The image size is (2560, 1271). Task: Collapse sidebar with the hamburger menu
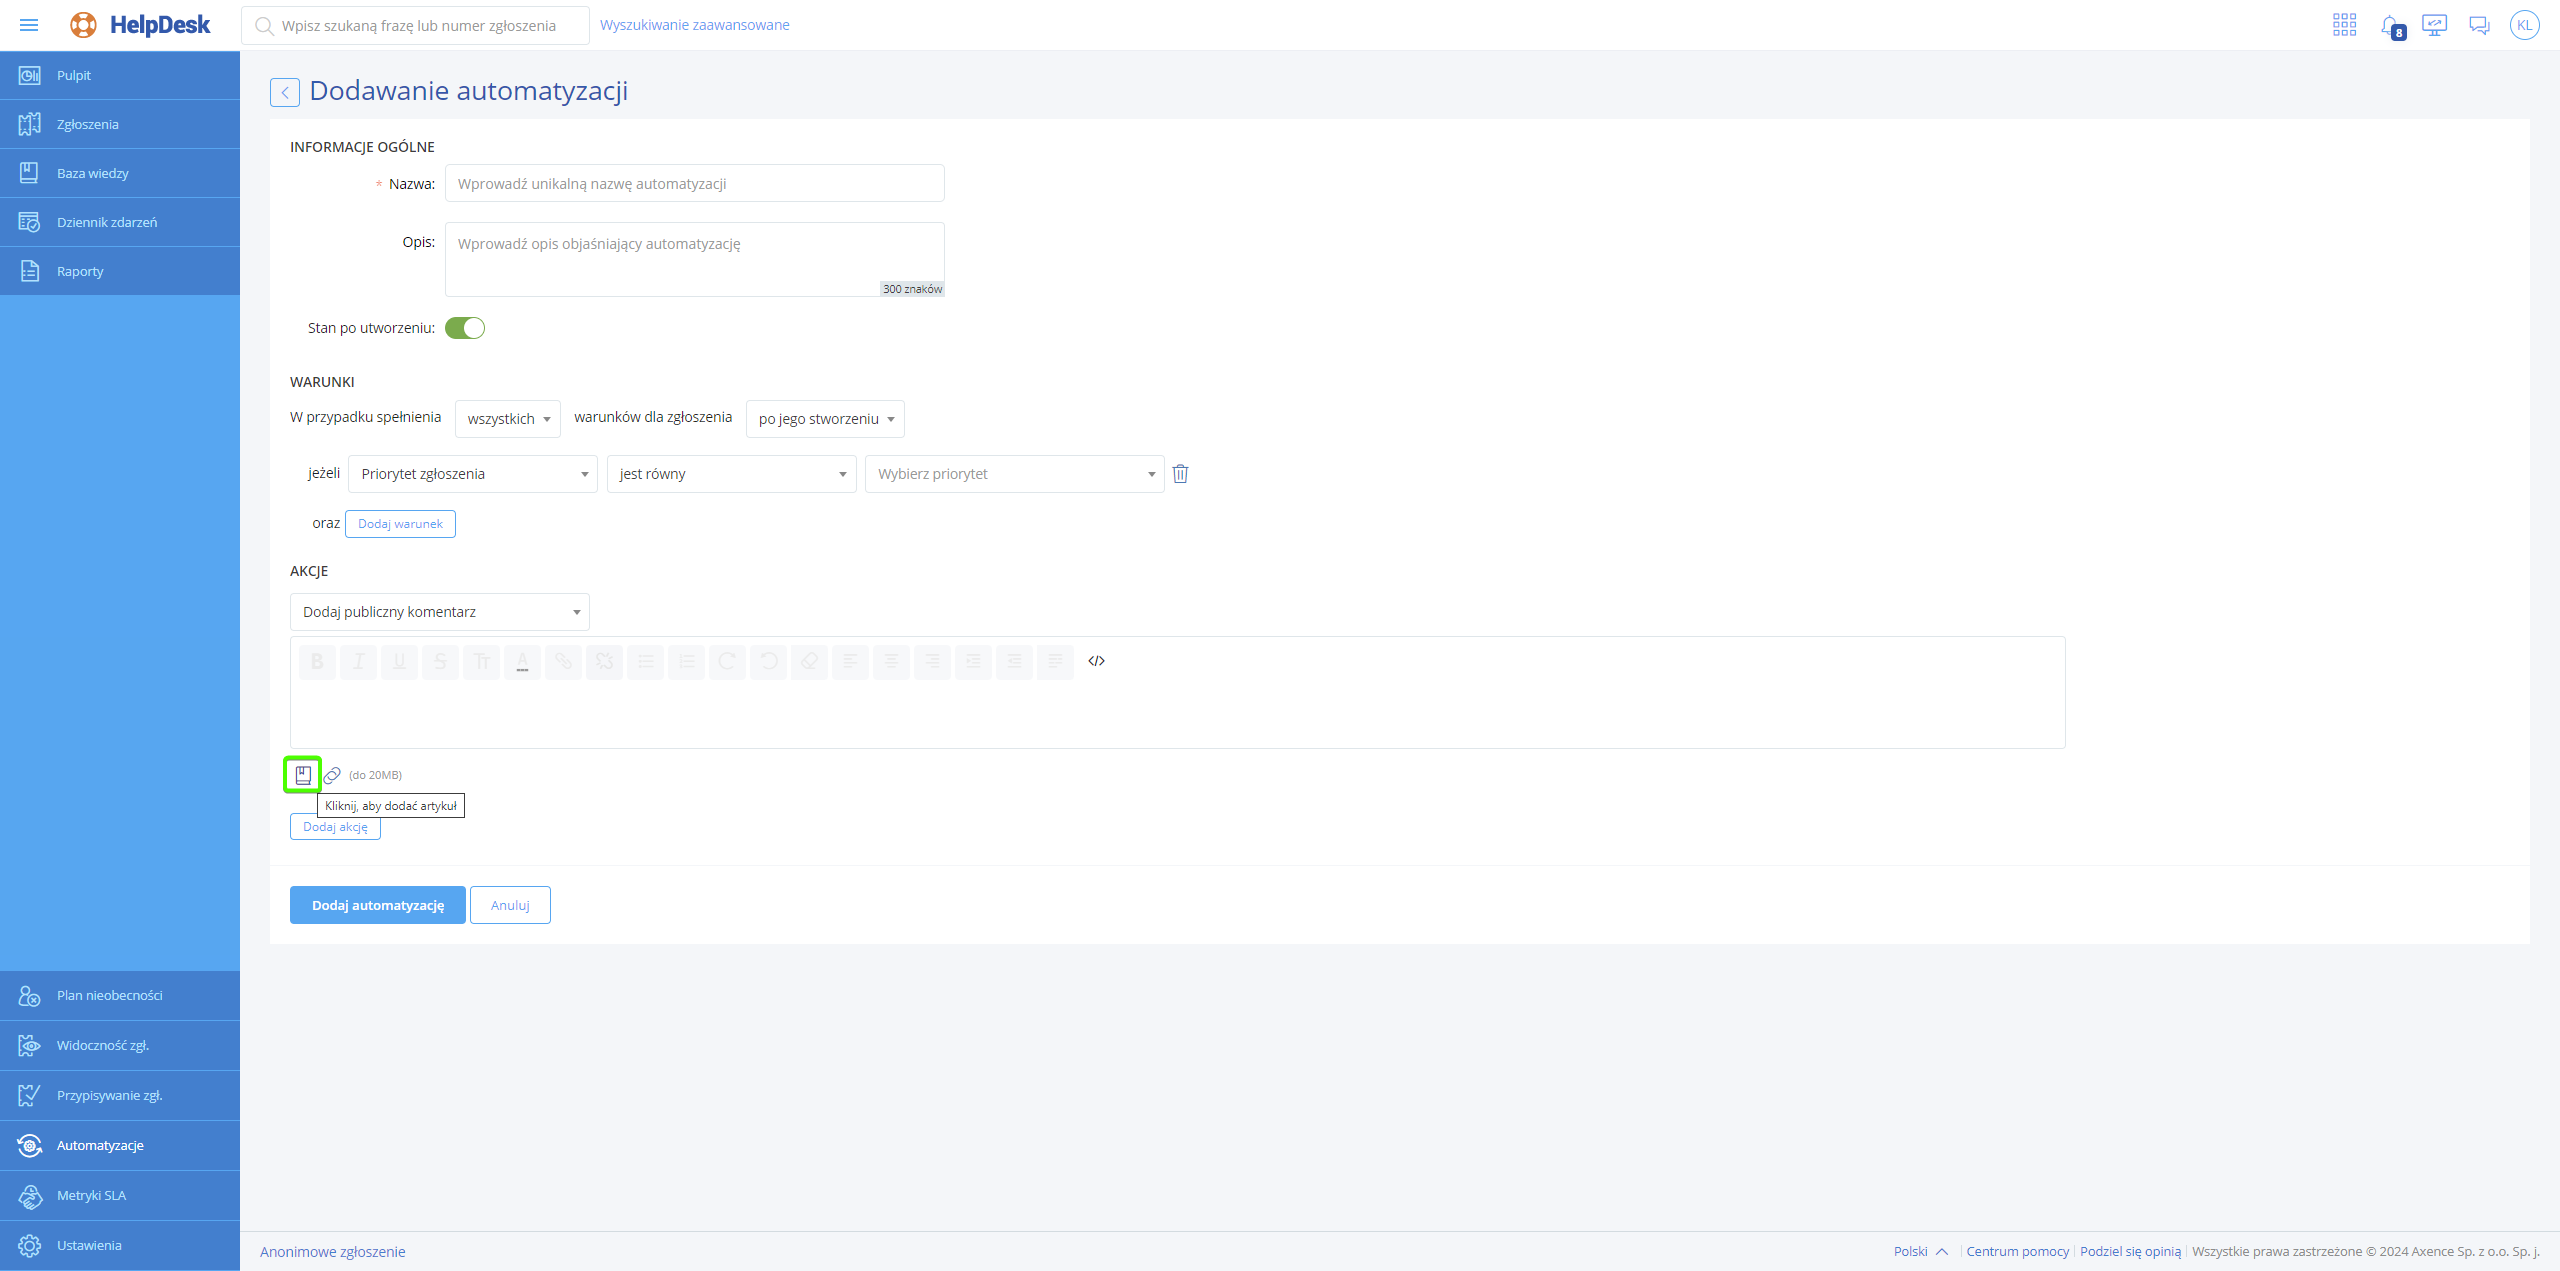pyautogui.click(x=29, y=25)
